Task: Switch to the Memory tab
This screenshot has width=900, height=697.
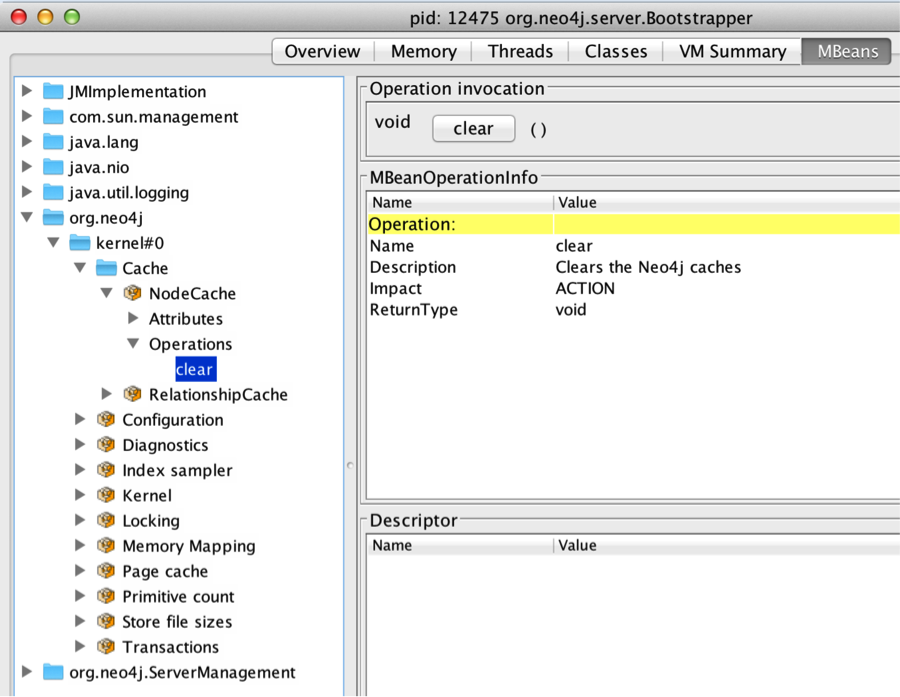Action: [424, 52]
